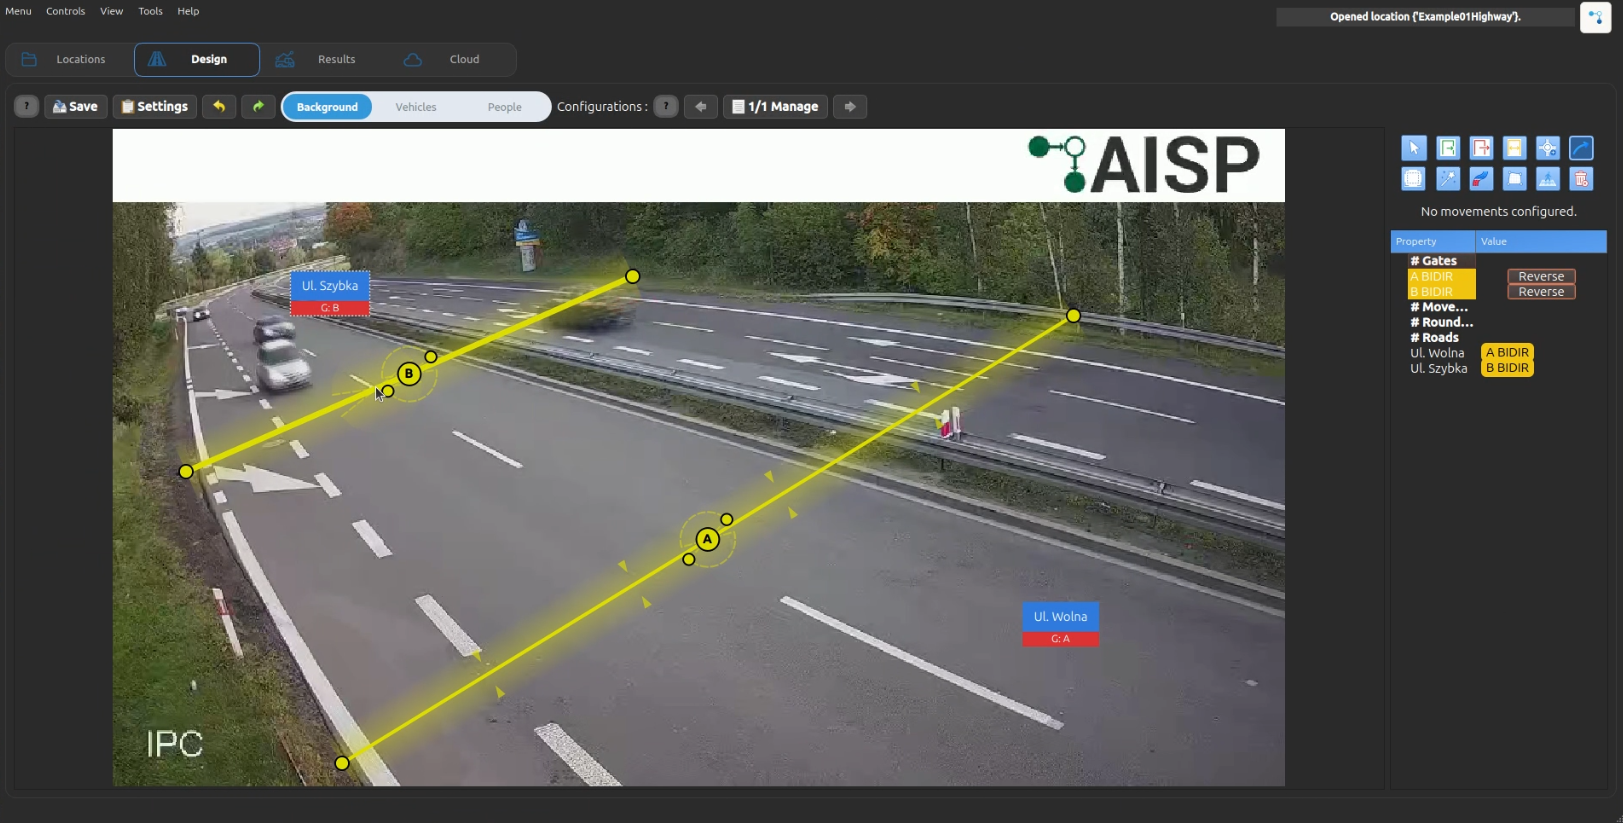Click the help icon next to Configurations

(666, 106)
